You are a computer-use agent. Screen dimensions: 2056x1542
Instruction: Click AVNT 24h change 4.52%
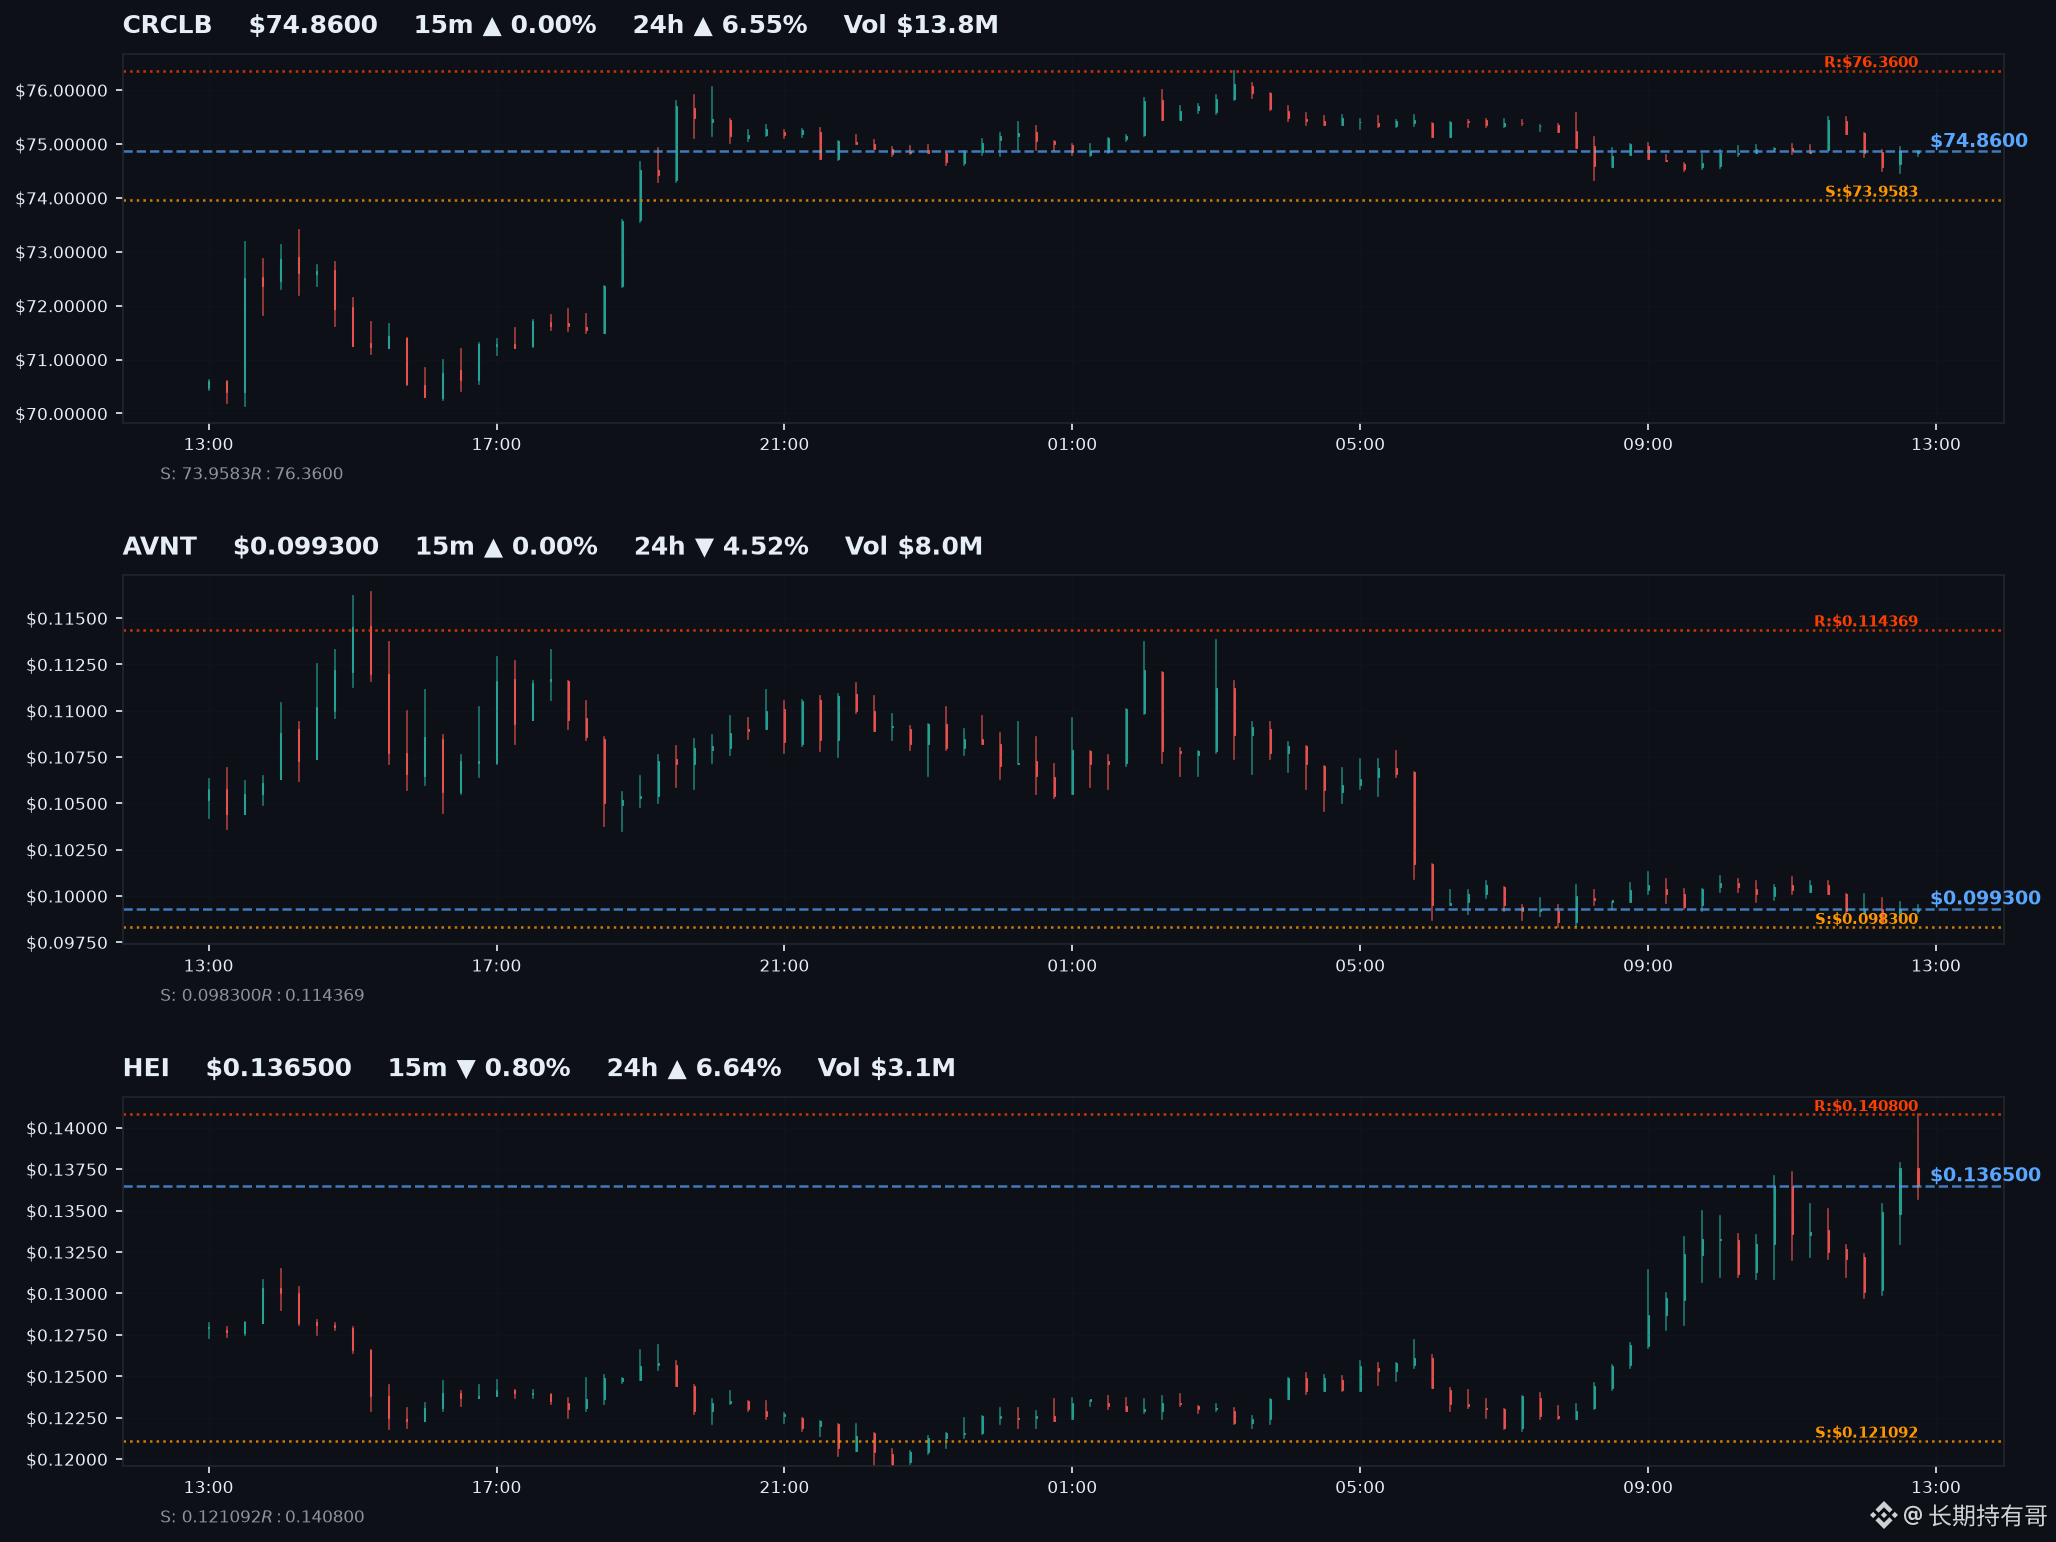coord(721,546)
